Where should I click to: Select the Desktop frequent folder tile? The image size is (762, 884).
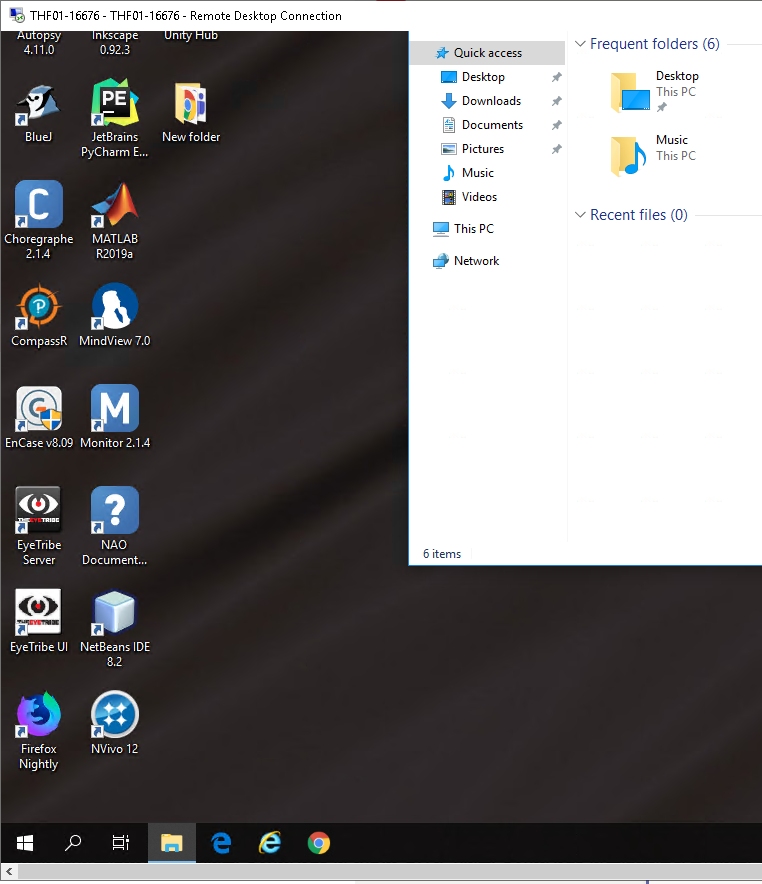[x=655, y=90]
